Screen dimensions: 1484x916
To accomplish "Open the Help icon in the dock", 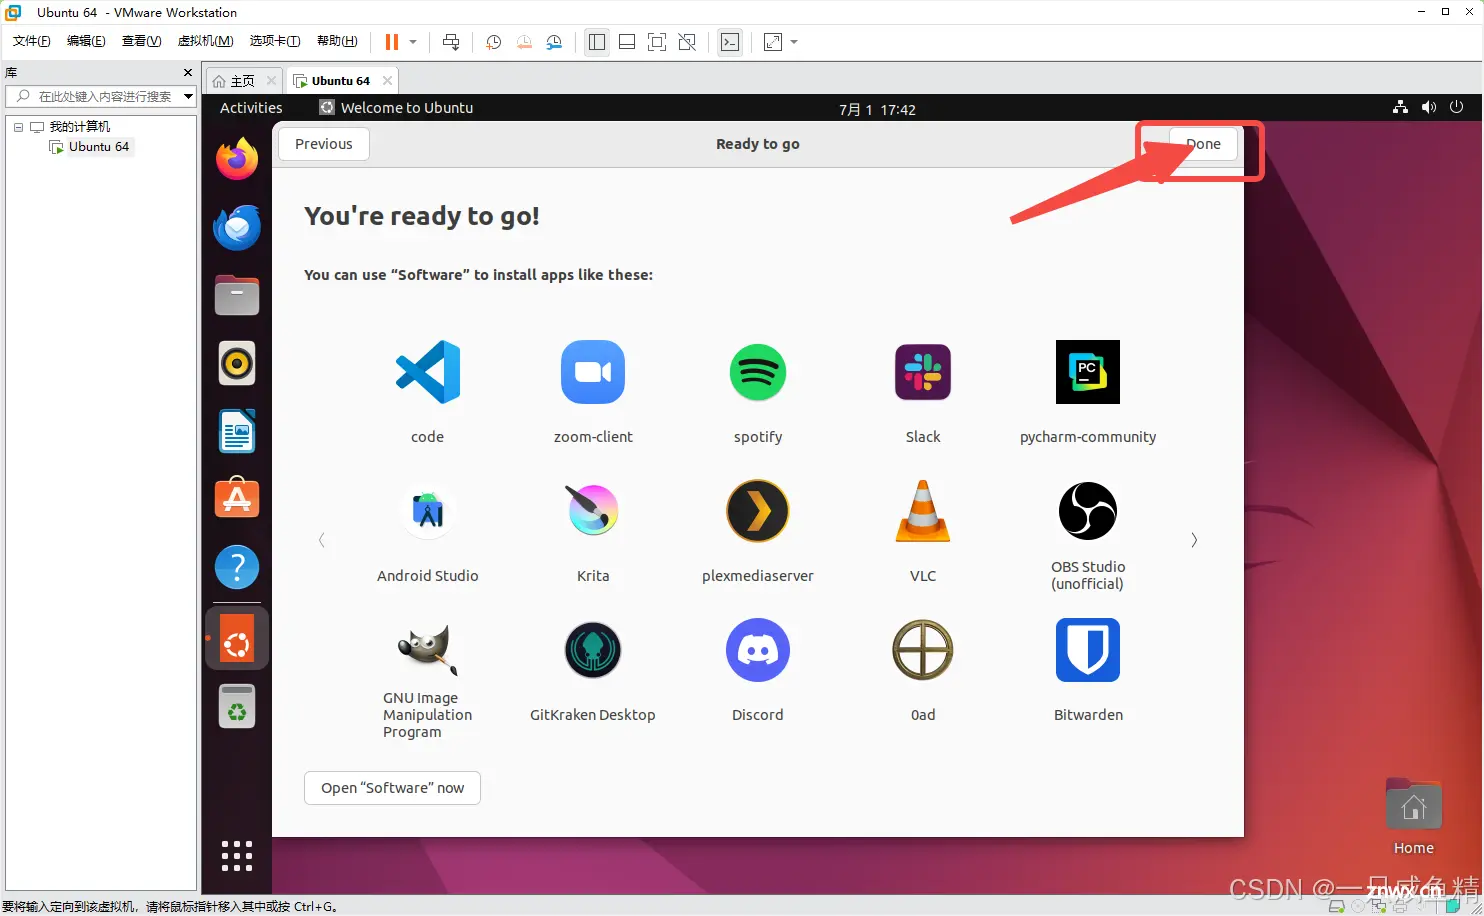I will (237, 567).
